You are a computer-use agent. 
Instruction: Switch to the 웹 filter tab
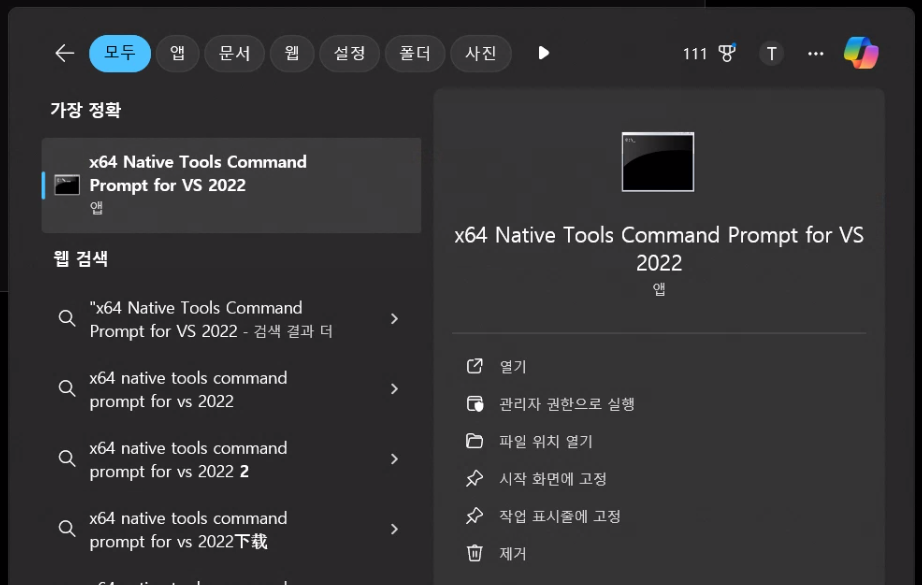coord(292,54)
